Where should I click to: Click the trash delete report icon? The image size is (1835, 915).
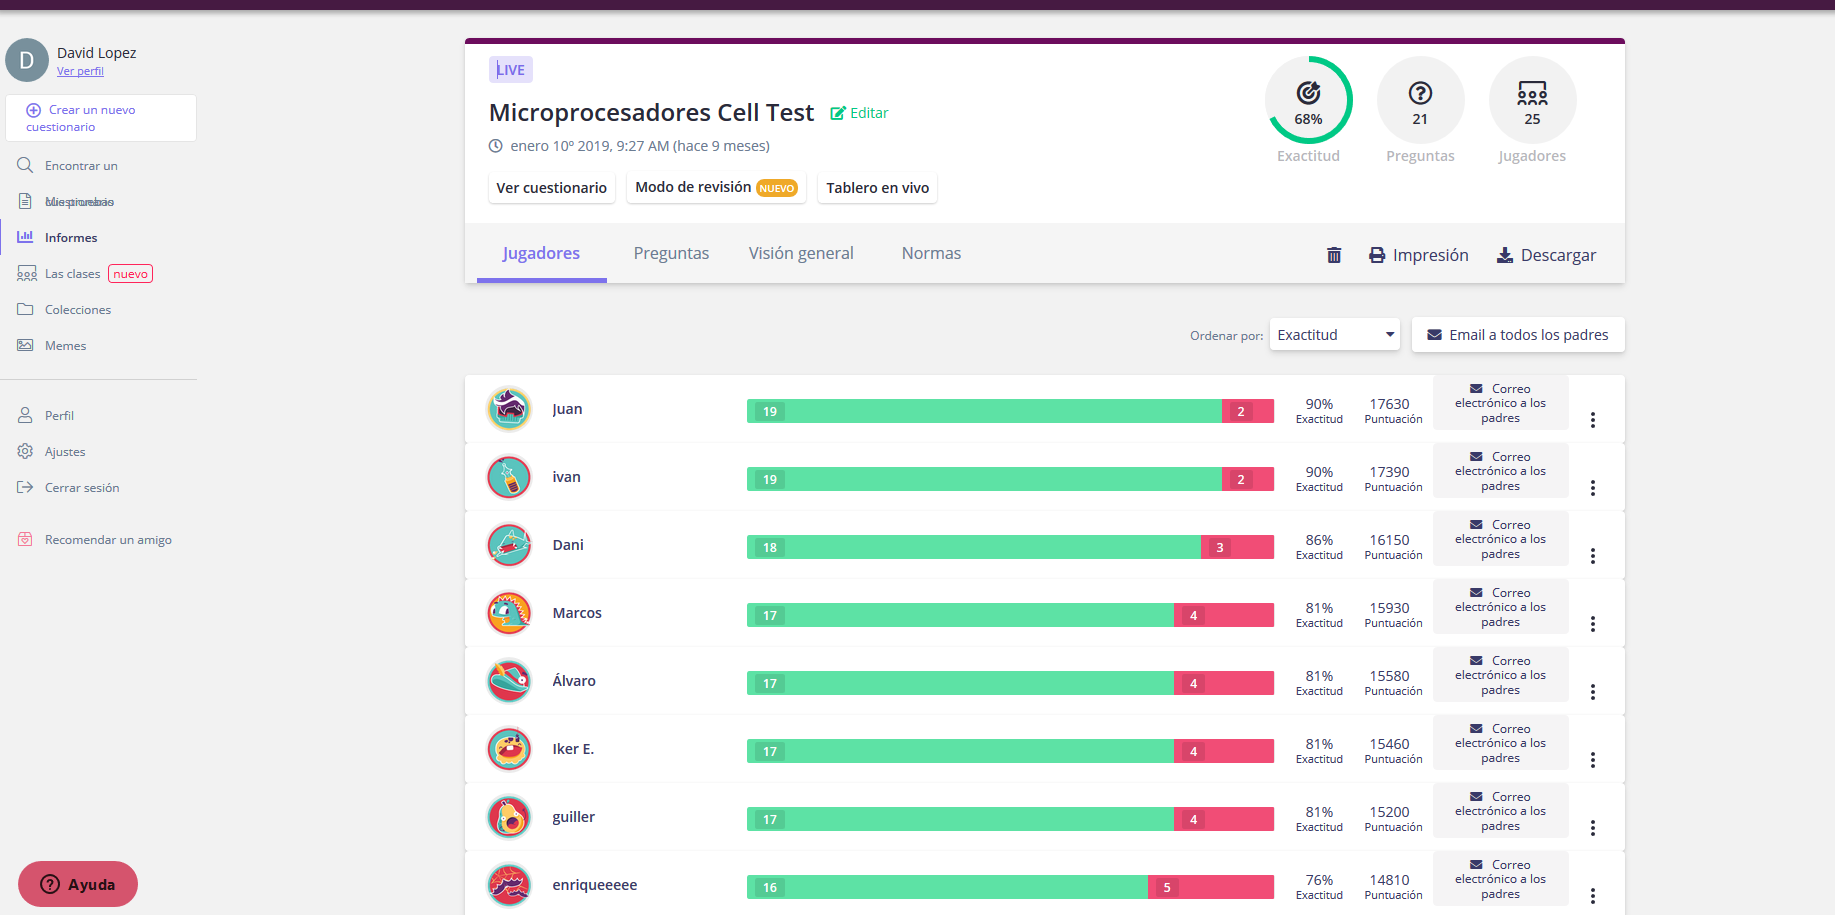(1333, 255)
